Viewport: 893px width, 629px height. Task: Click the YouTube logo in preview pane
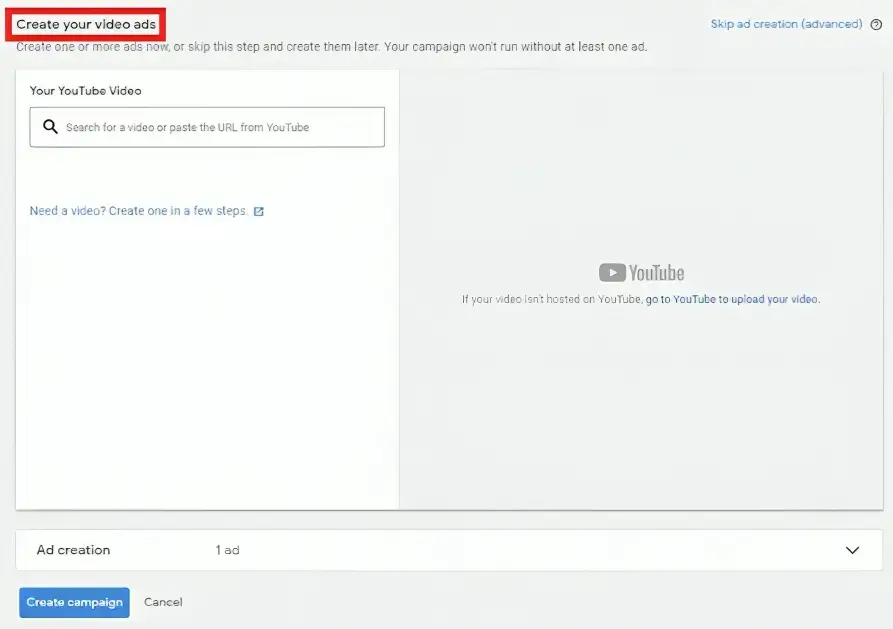click(641, 273)
